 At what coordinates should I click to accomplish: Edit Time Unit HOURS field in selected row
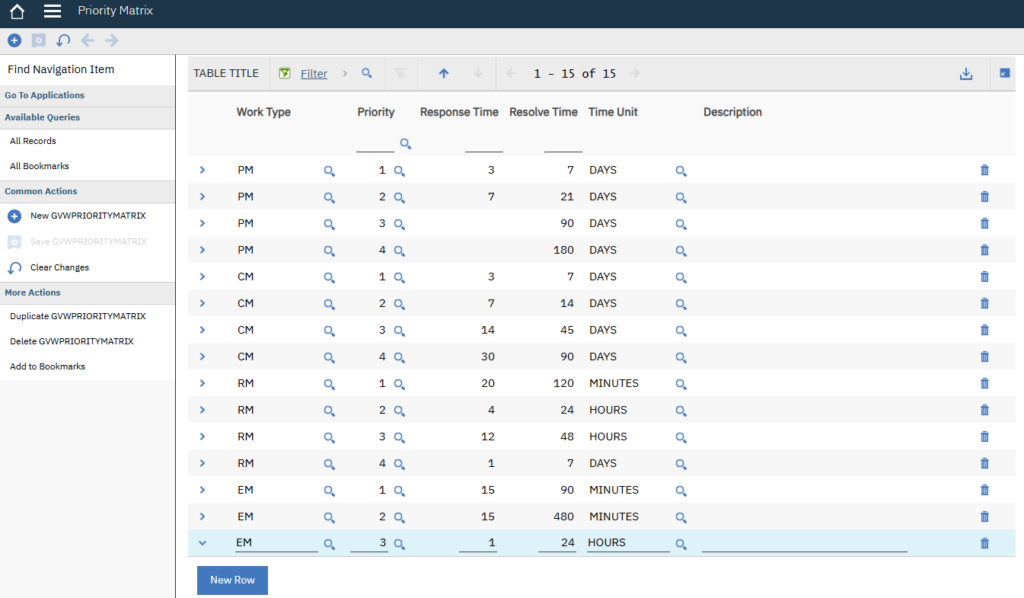click(628, 543)
